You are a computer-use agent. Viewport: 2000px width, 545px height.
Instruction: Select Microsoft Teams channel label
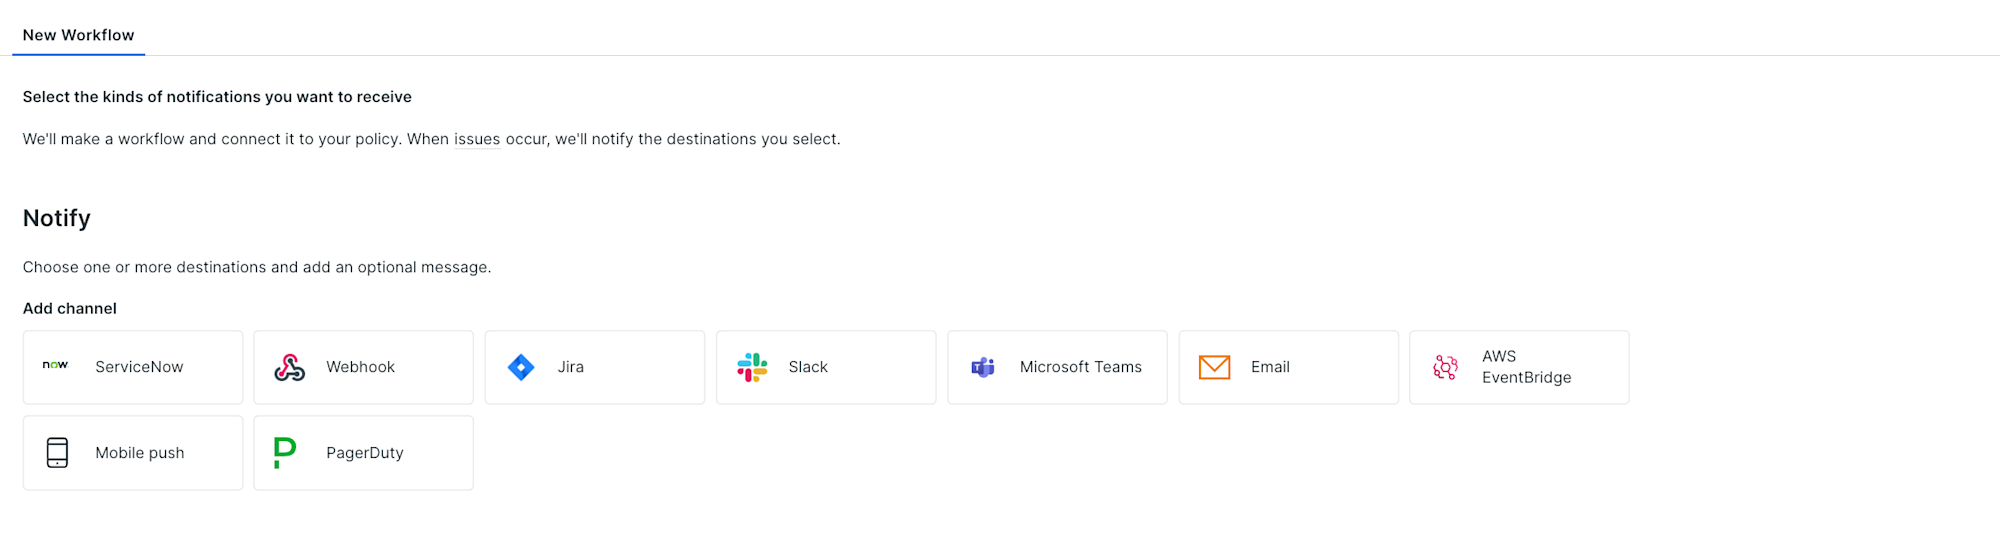pos(1081,367)
